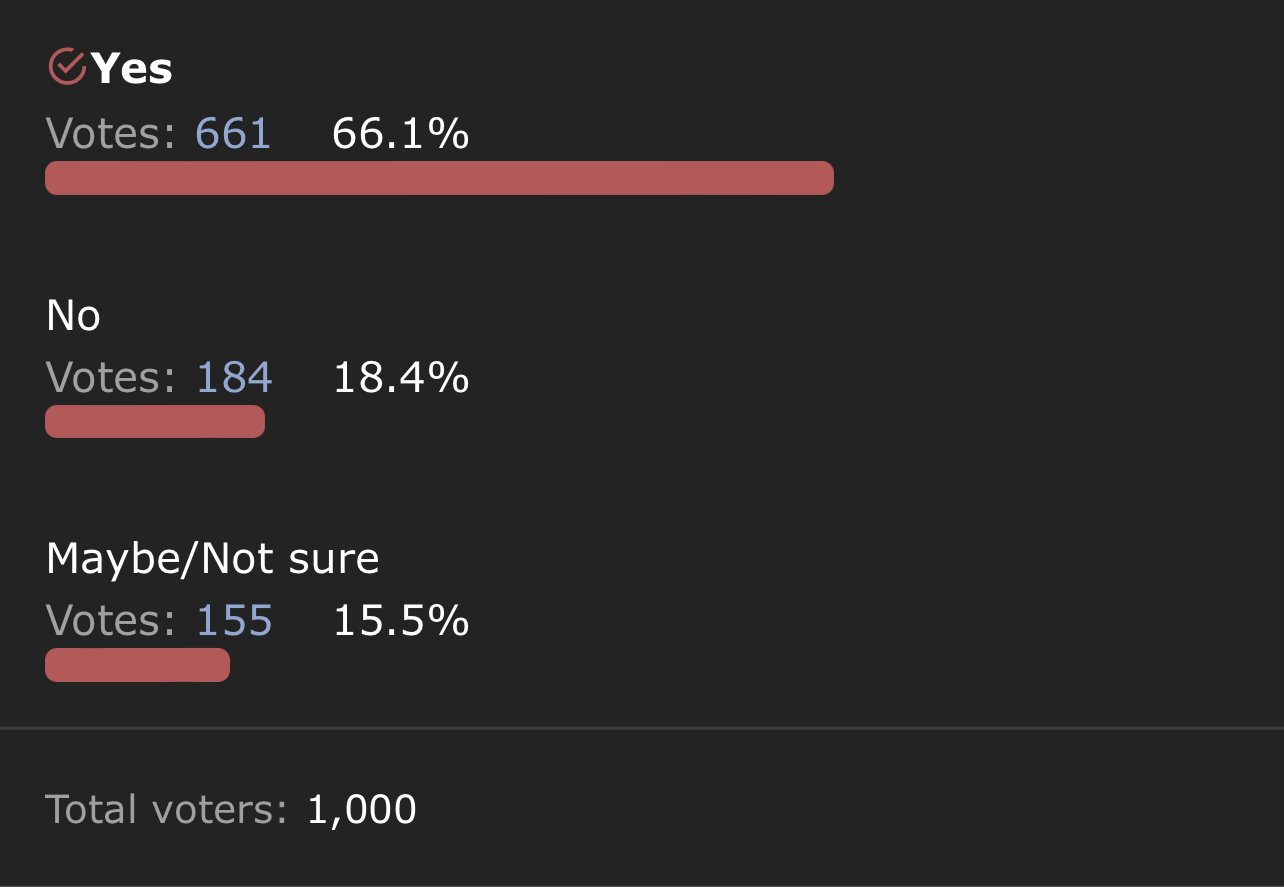Select the No option label
The width and height of the screenshot is (1284, 887).
(73, 316)
